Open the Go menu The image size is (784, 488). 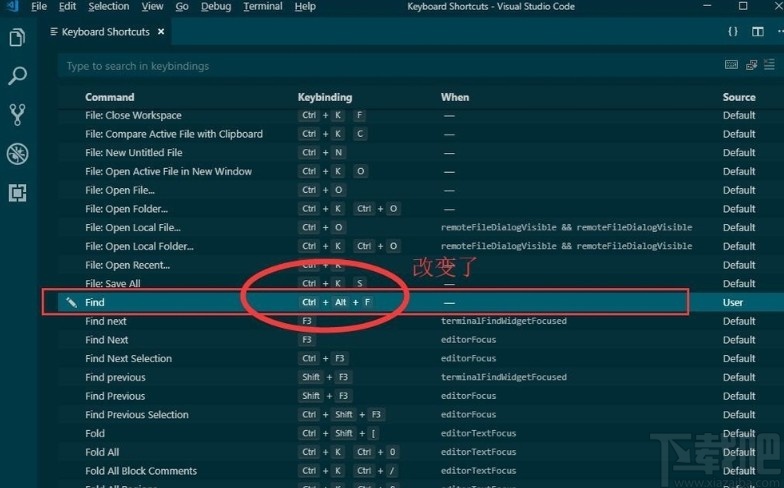(x=182, y=6)
